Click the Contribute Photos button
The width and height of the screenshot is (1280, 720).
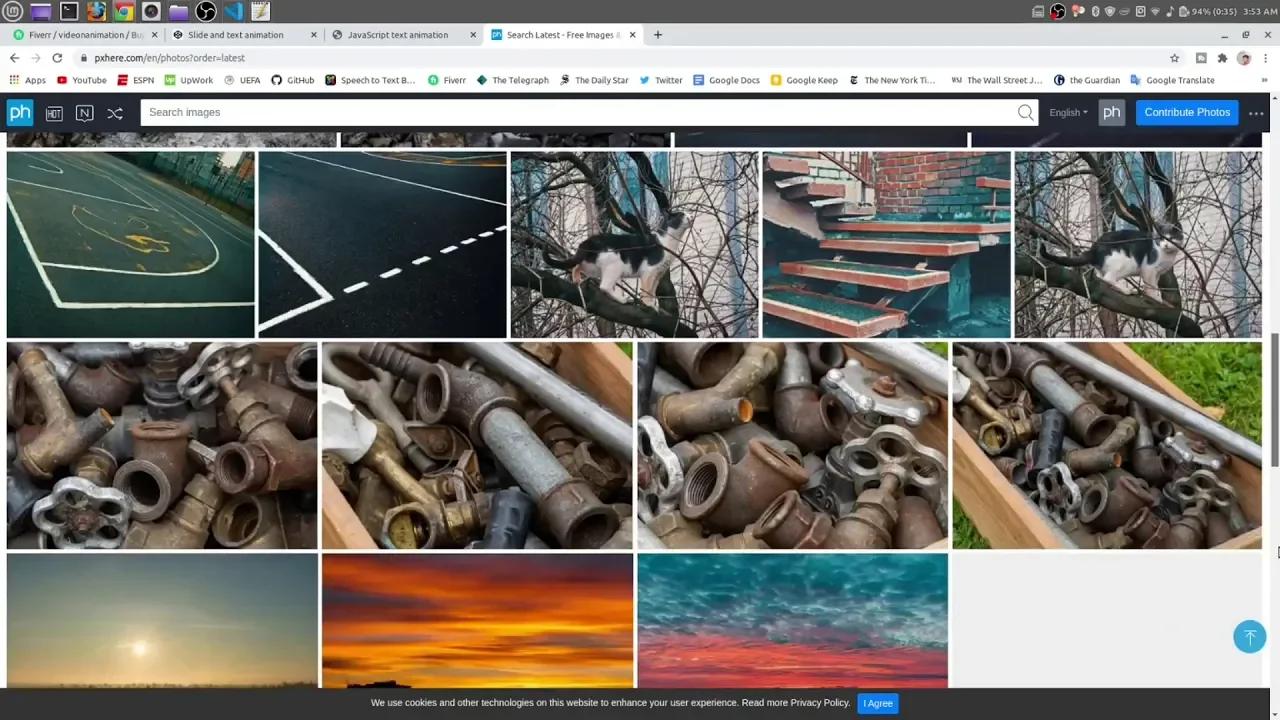[1187, 112]
